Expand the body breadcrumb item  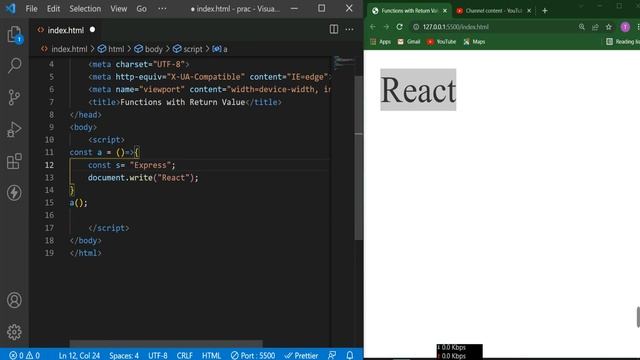click(149, 49)
